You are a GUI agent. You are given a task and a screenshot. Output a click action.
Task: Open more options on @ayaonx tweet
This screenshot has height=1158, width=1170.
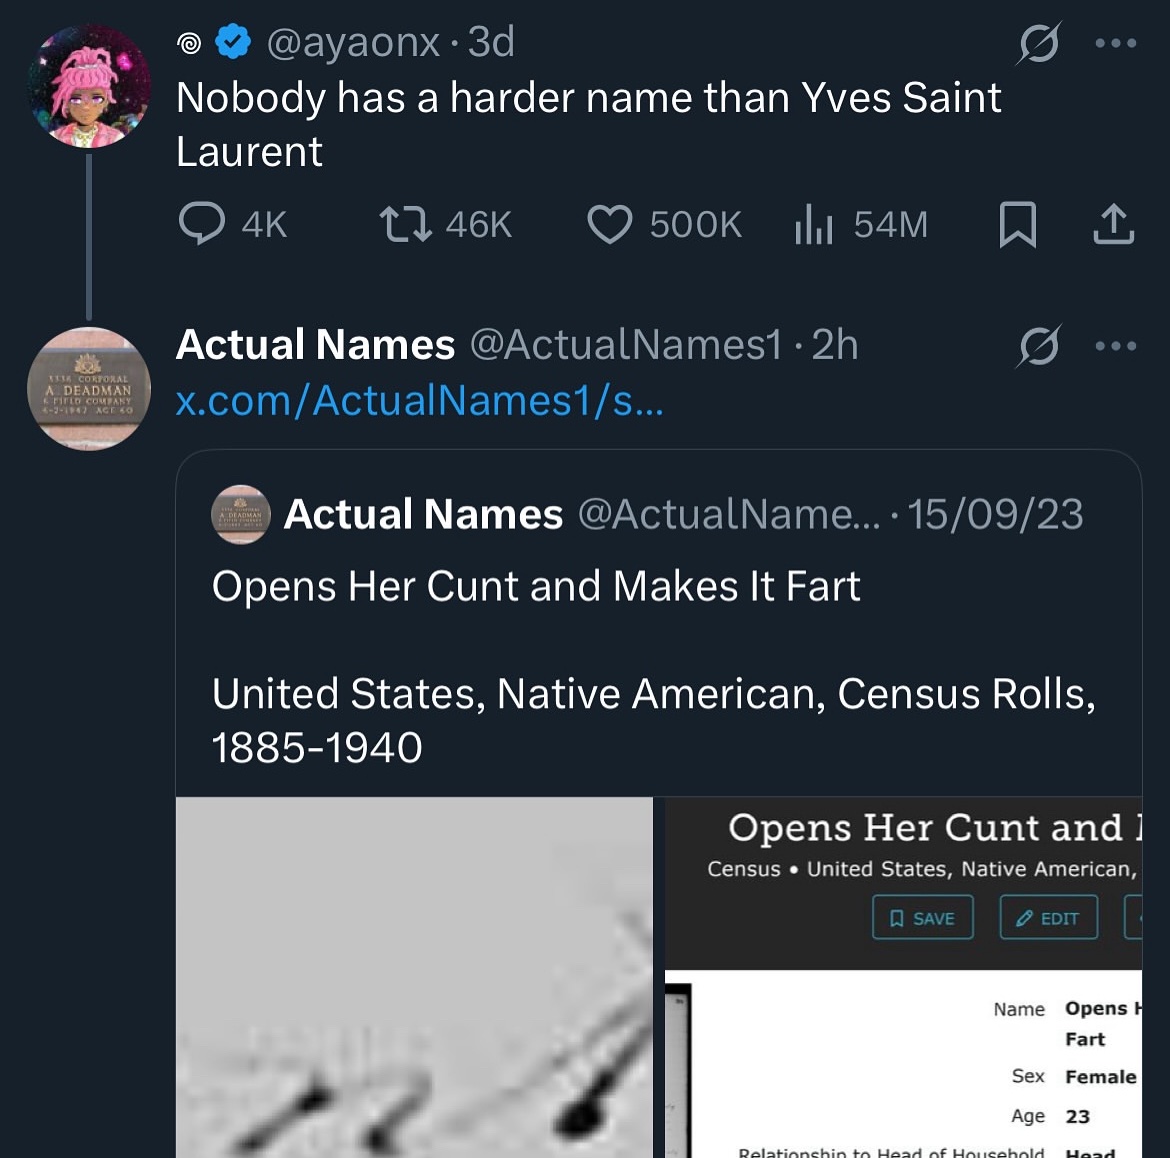[x=1115, y=43]
